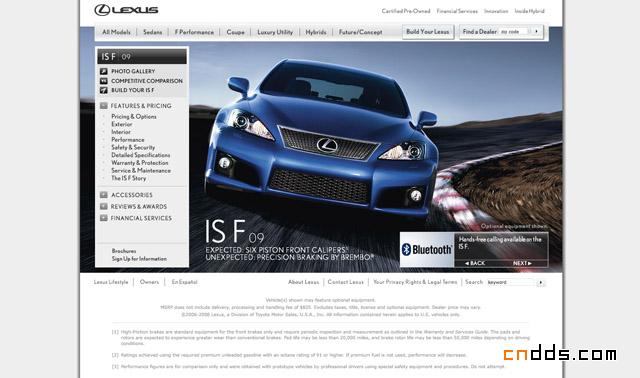Screen dimensions: 640x378
Task: Expand the Reviews & Awards section
Action: click(x=104, y=207)
